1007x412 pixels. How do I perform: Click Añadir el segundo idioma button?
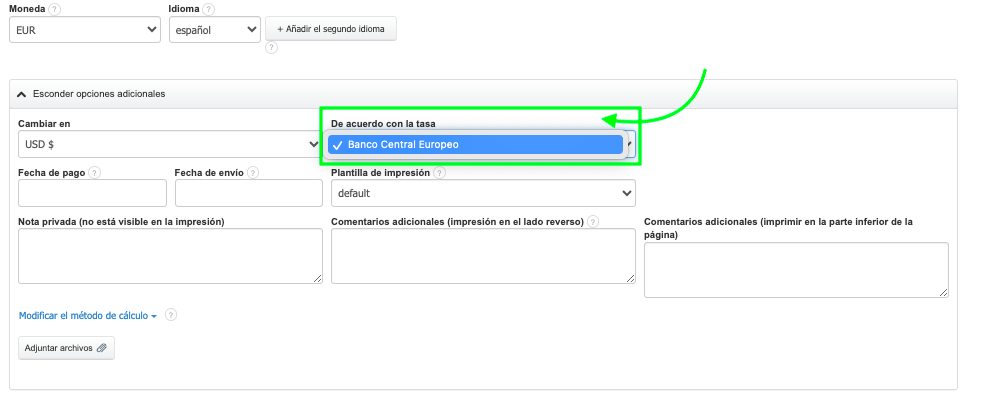click(331, 29)
